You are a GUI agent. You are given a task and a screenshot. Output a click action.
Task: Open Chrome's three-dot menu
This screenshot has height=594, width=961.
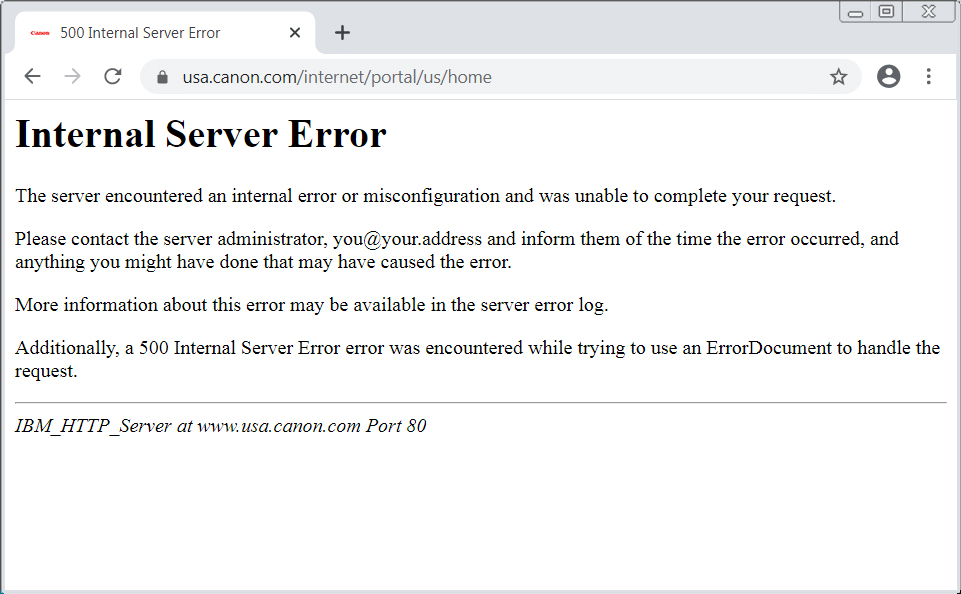[928, 75]
